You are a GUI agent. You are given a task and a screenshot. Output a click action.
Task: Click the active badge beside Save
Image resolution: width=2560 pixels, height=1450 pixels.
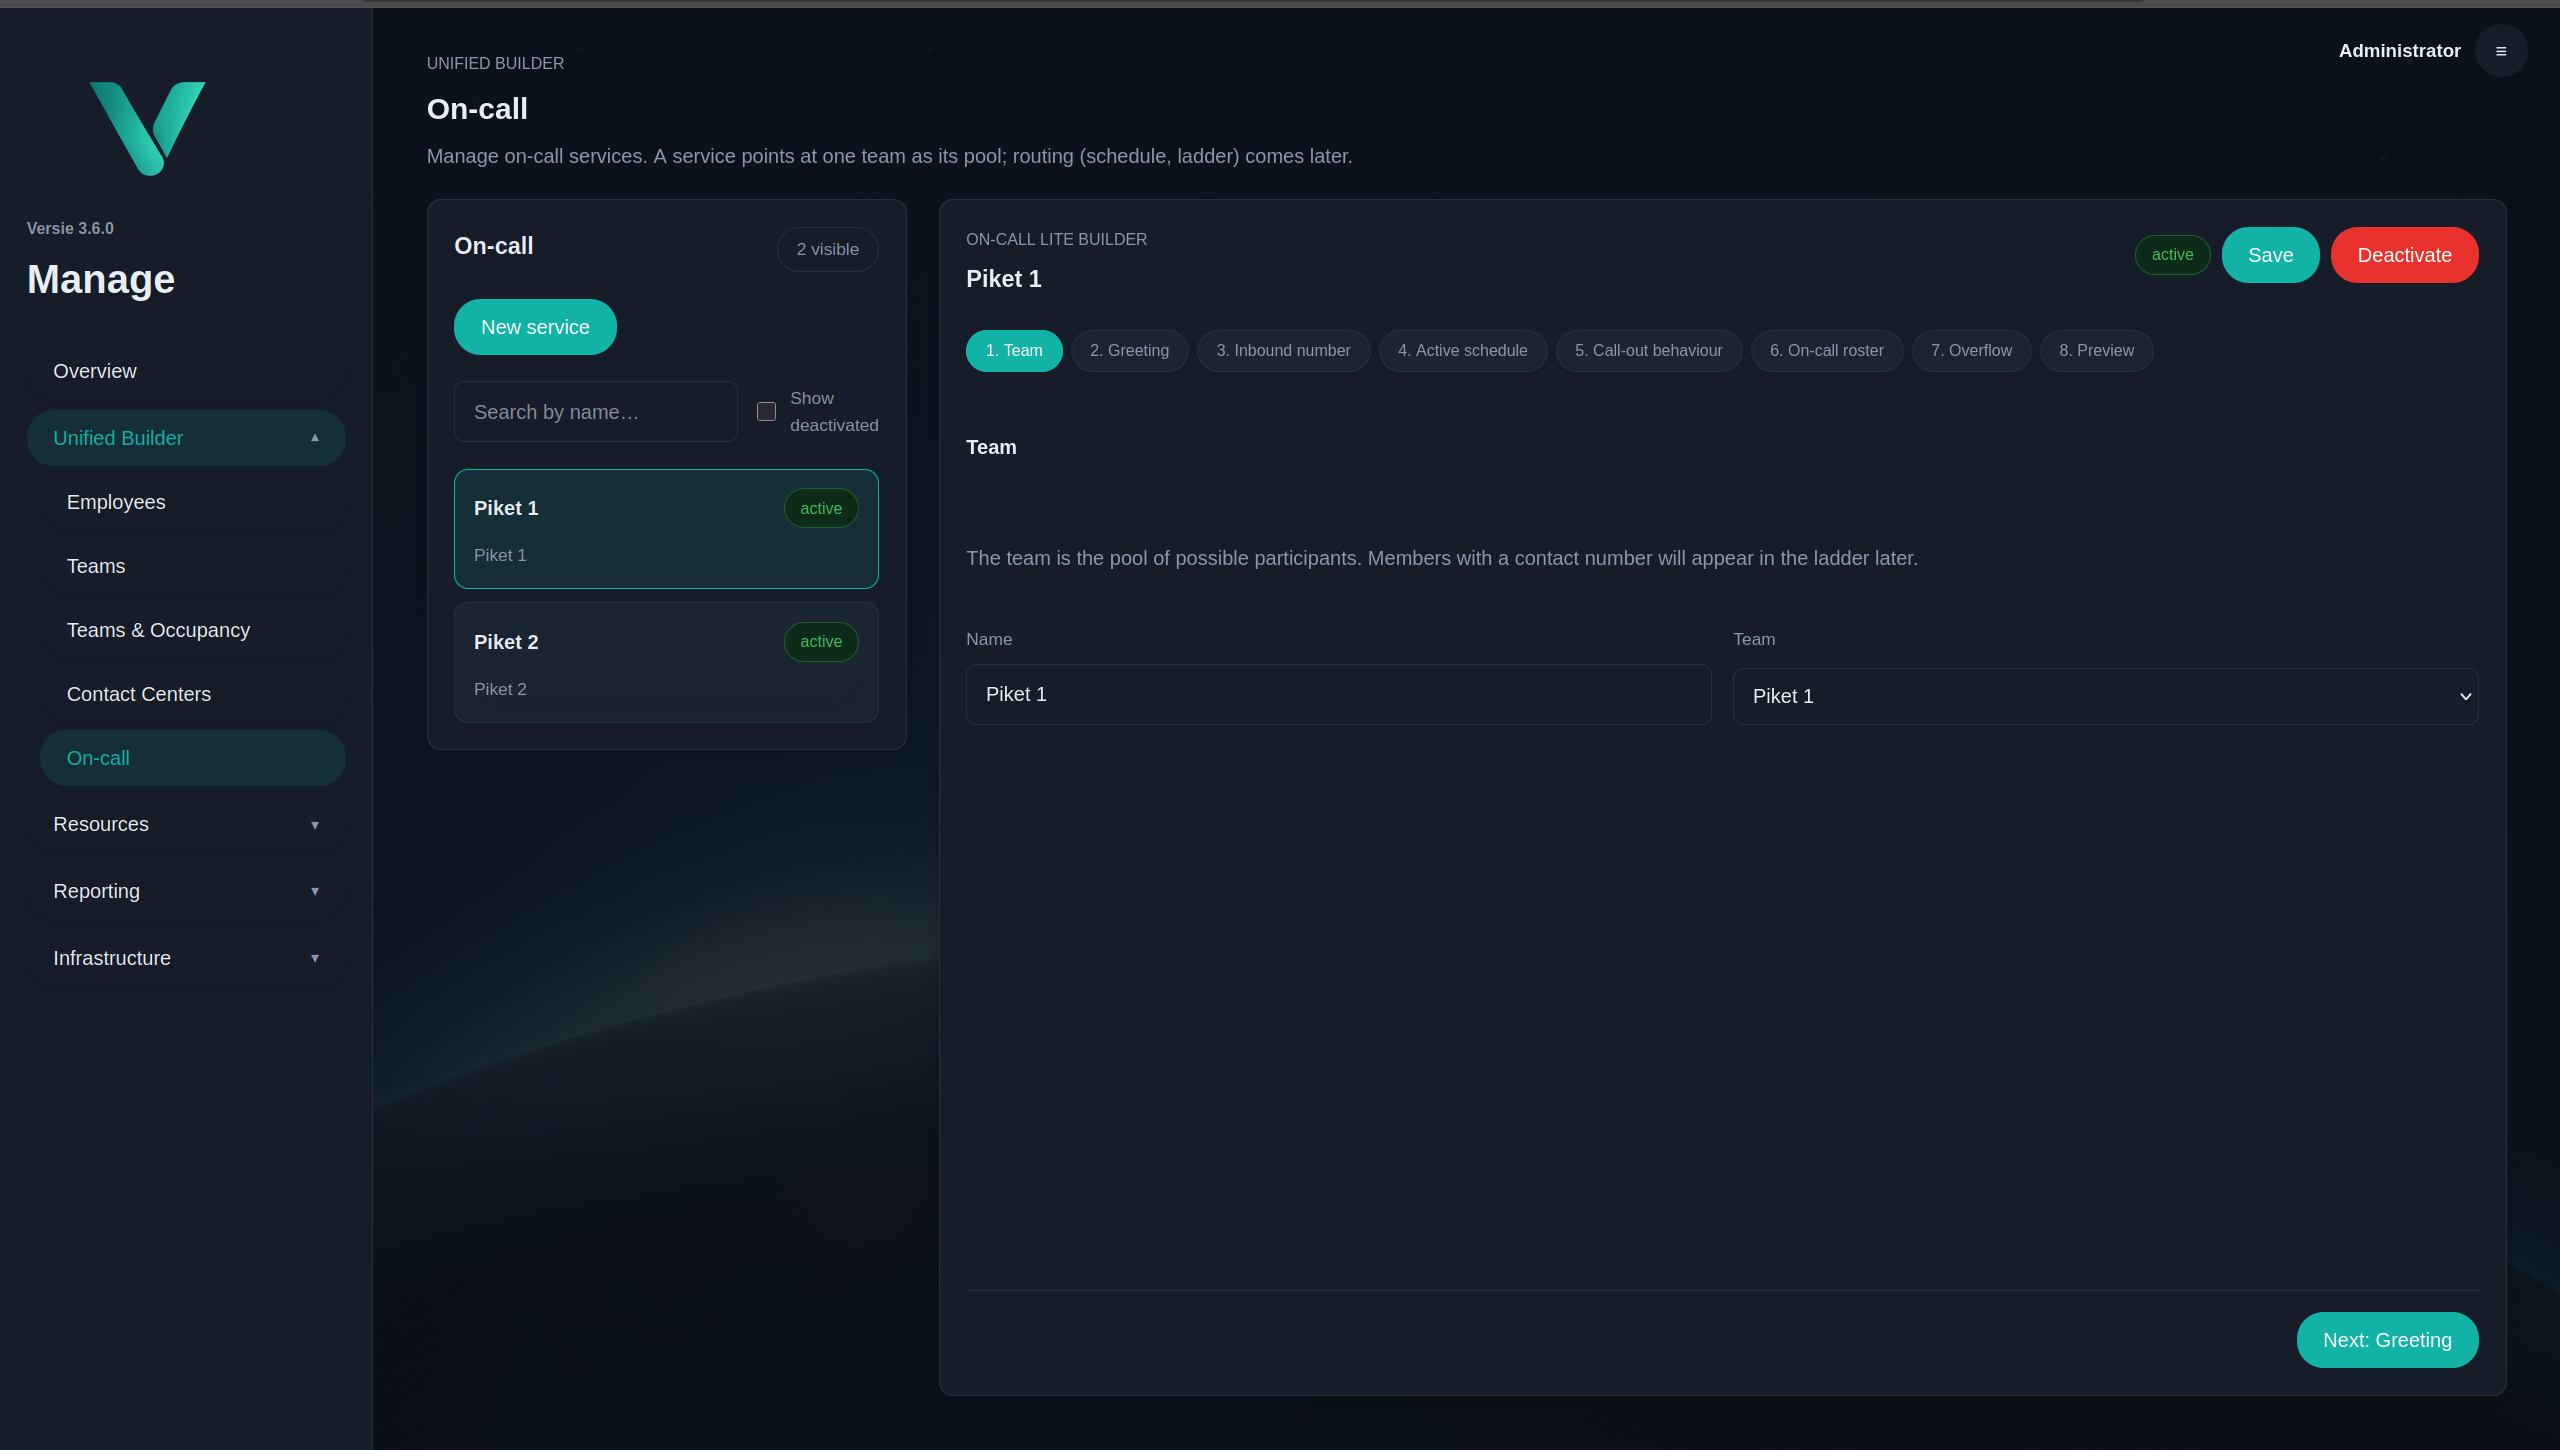point(2172,255)
